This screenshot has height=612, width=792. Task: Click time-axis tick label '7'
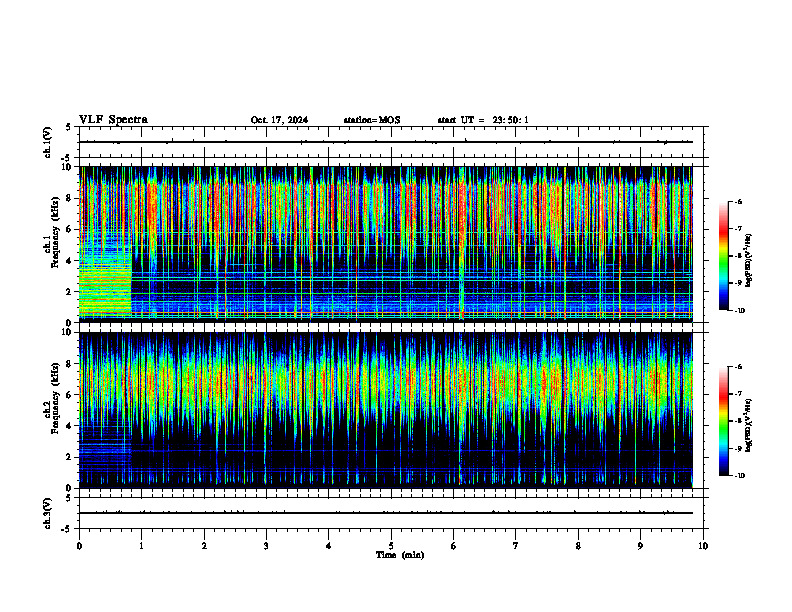pyautogui.click(x=516, y=546)
